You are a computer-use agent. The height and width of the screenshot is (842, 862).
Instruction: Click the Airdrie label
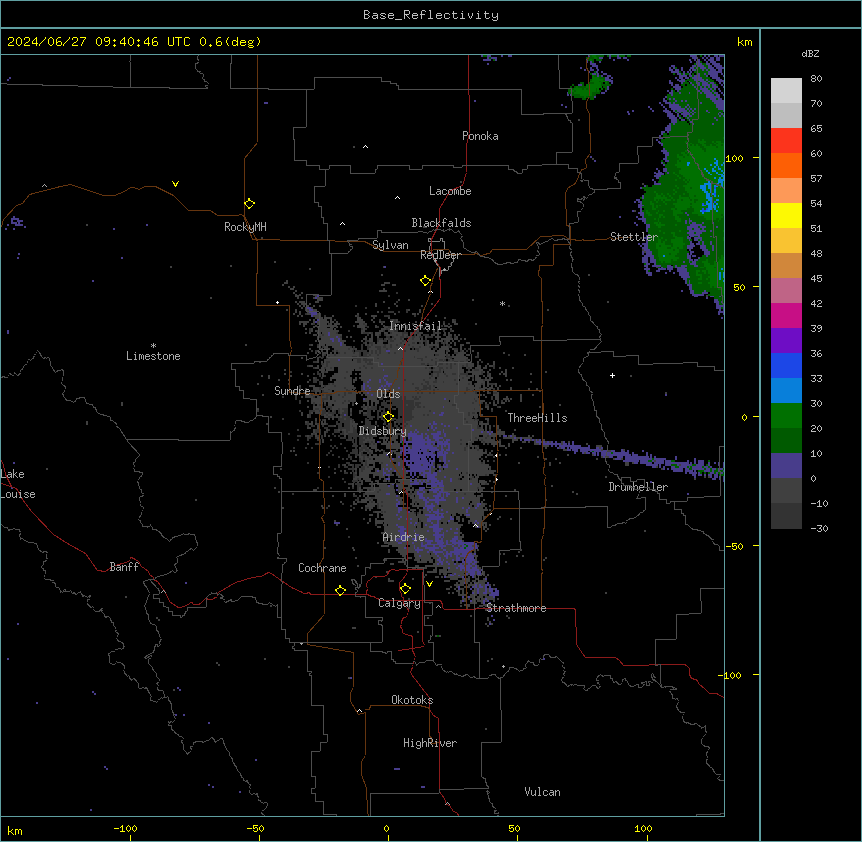coord(404,537)
